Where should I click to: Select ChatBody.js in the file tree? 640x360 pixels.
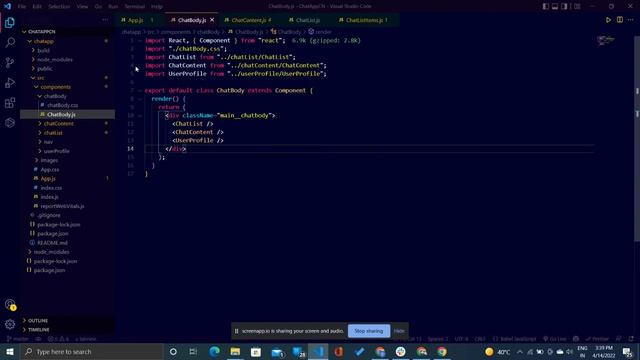point(61,115)
